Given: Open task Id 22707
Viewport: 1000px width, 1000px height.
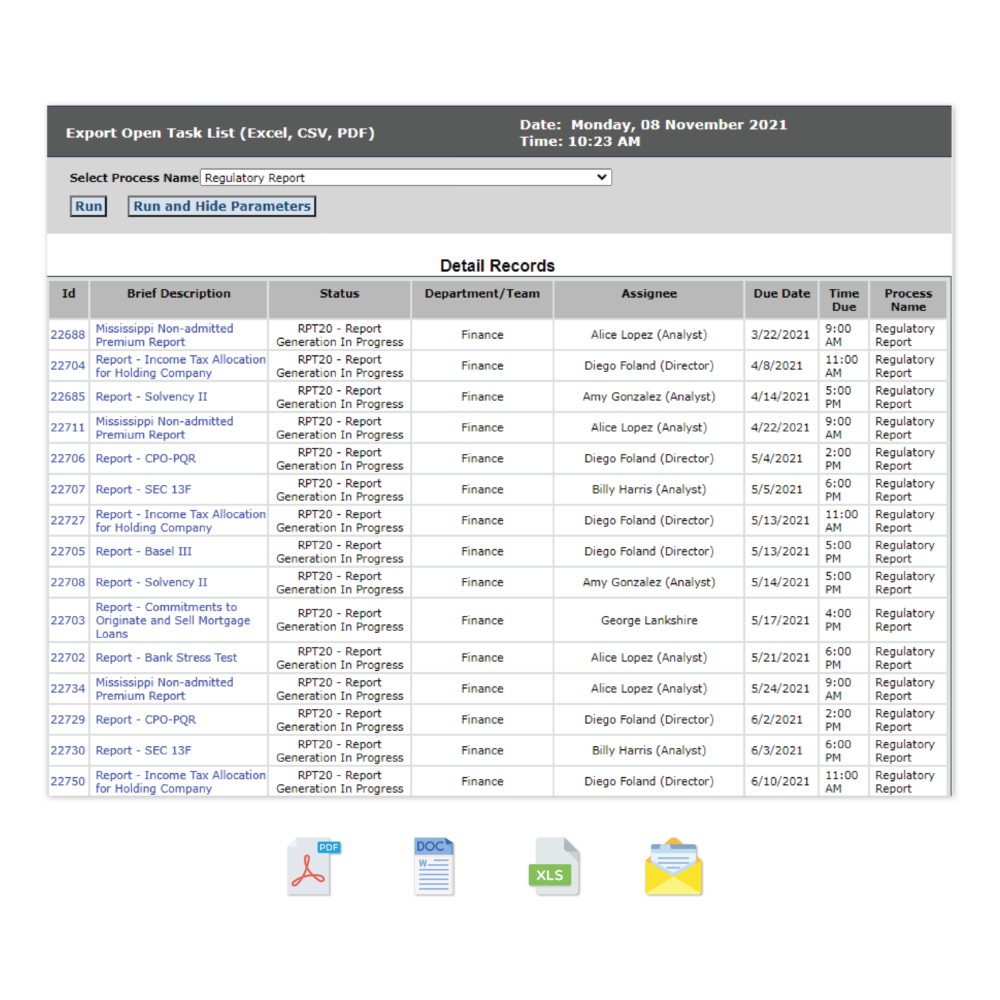Looking at the screenshot, I should (68, 489).
